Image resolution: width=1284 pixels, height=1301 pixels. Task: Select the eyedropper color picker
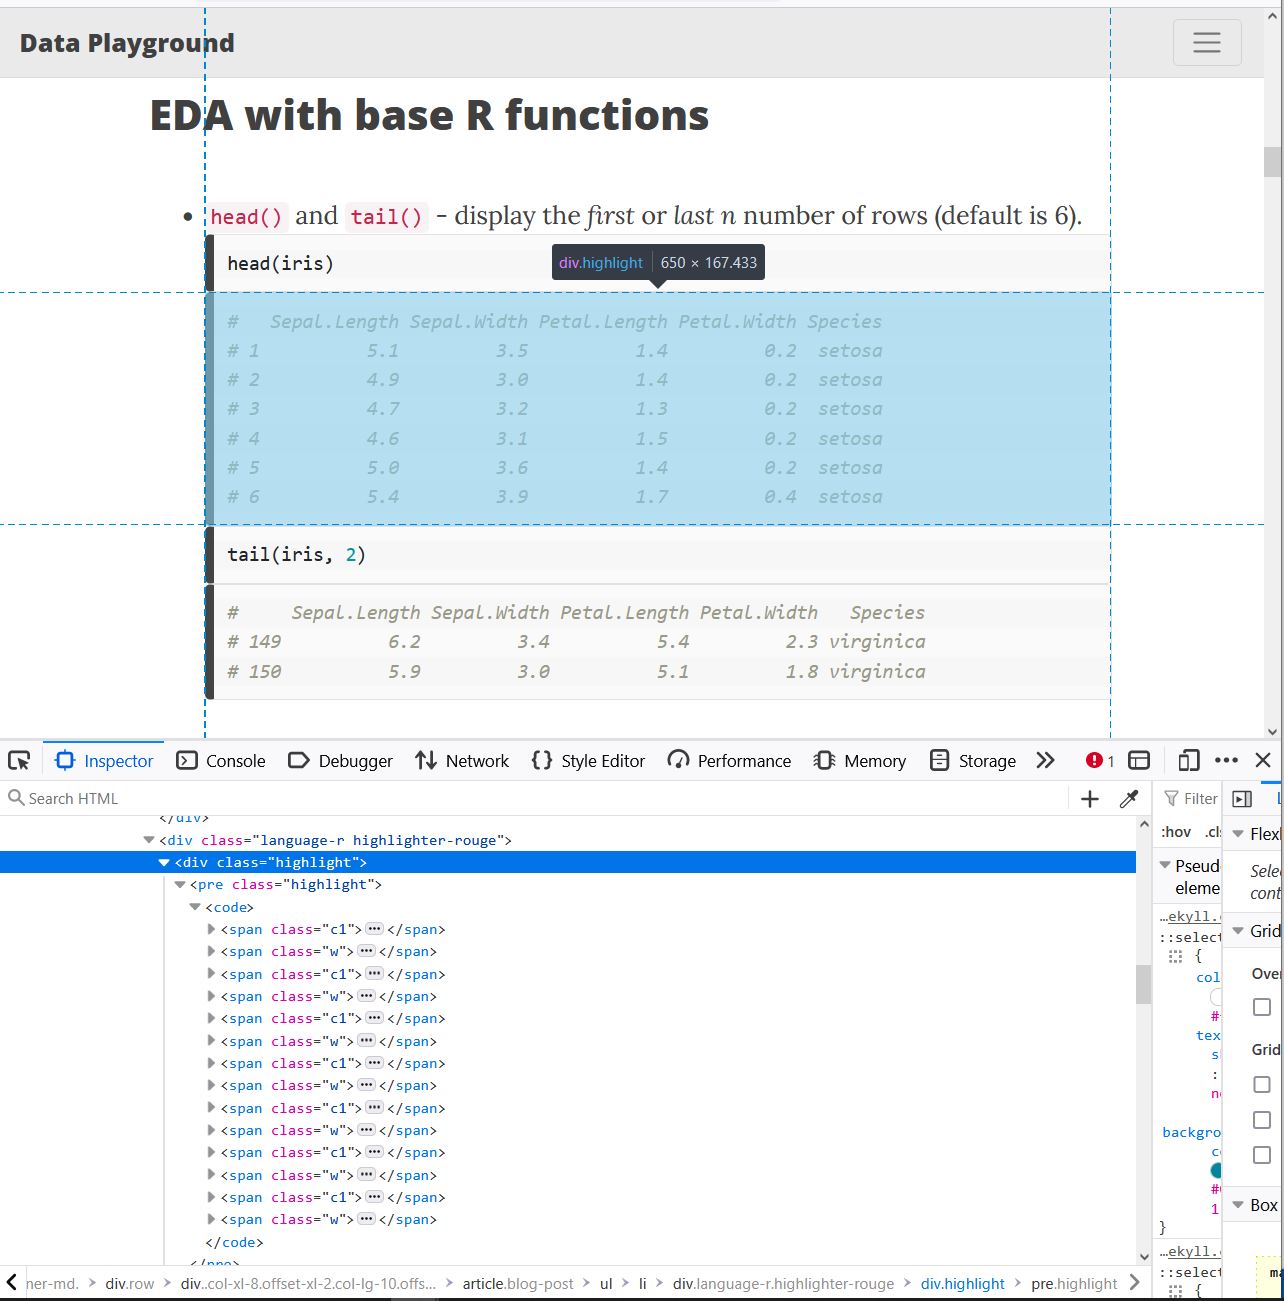pos(1129,798)
